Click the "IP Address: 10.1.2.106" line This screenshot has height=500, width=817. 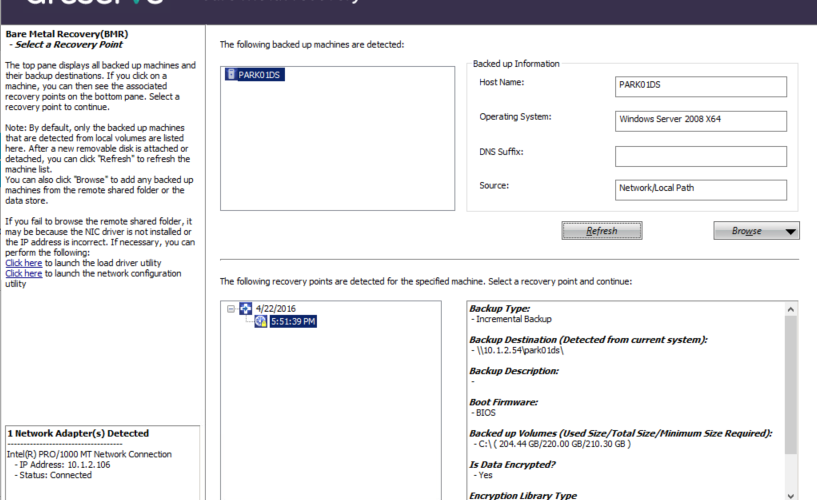pos(63,465)
